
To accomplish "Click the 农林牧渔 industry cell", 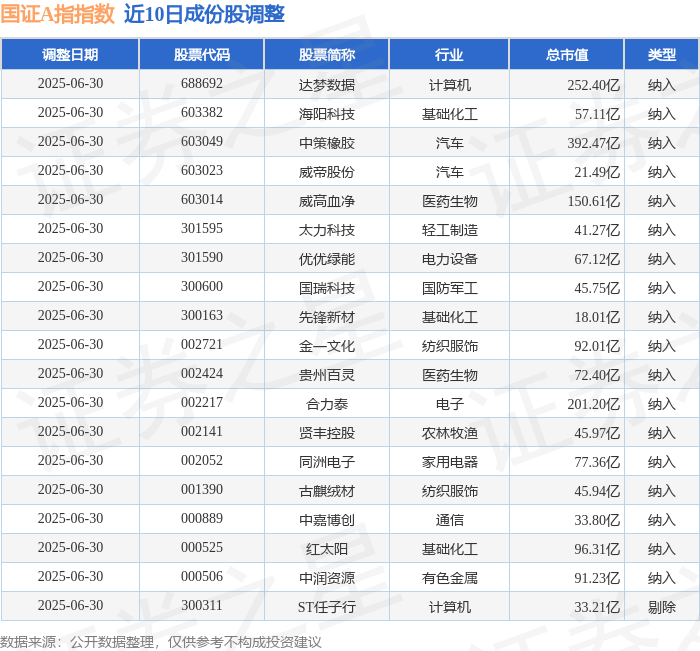I will coord(450,433).
